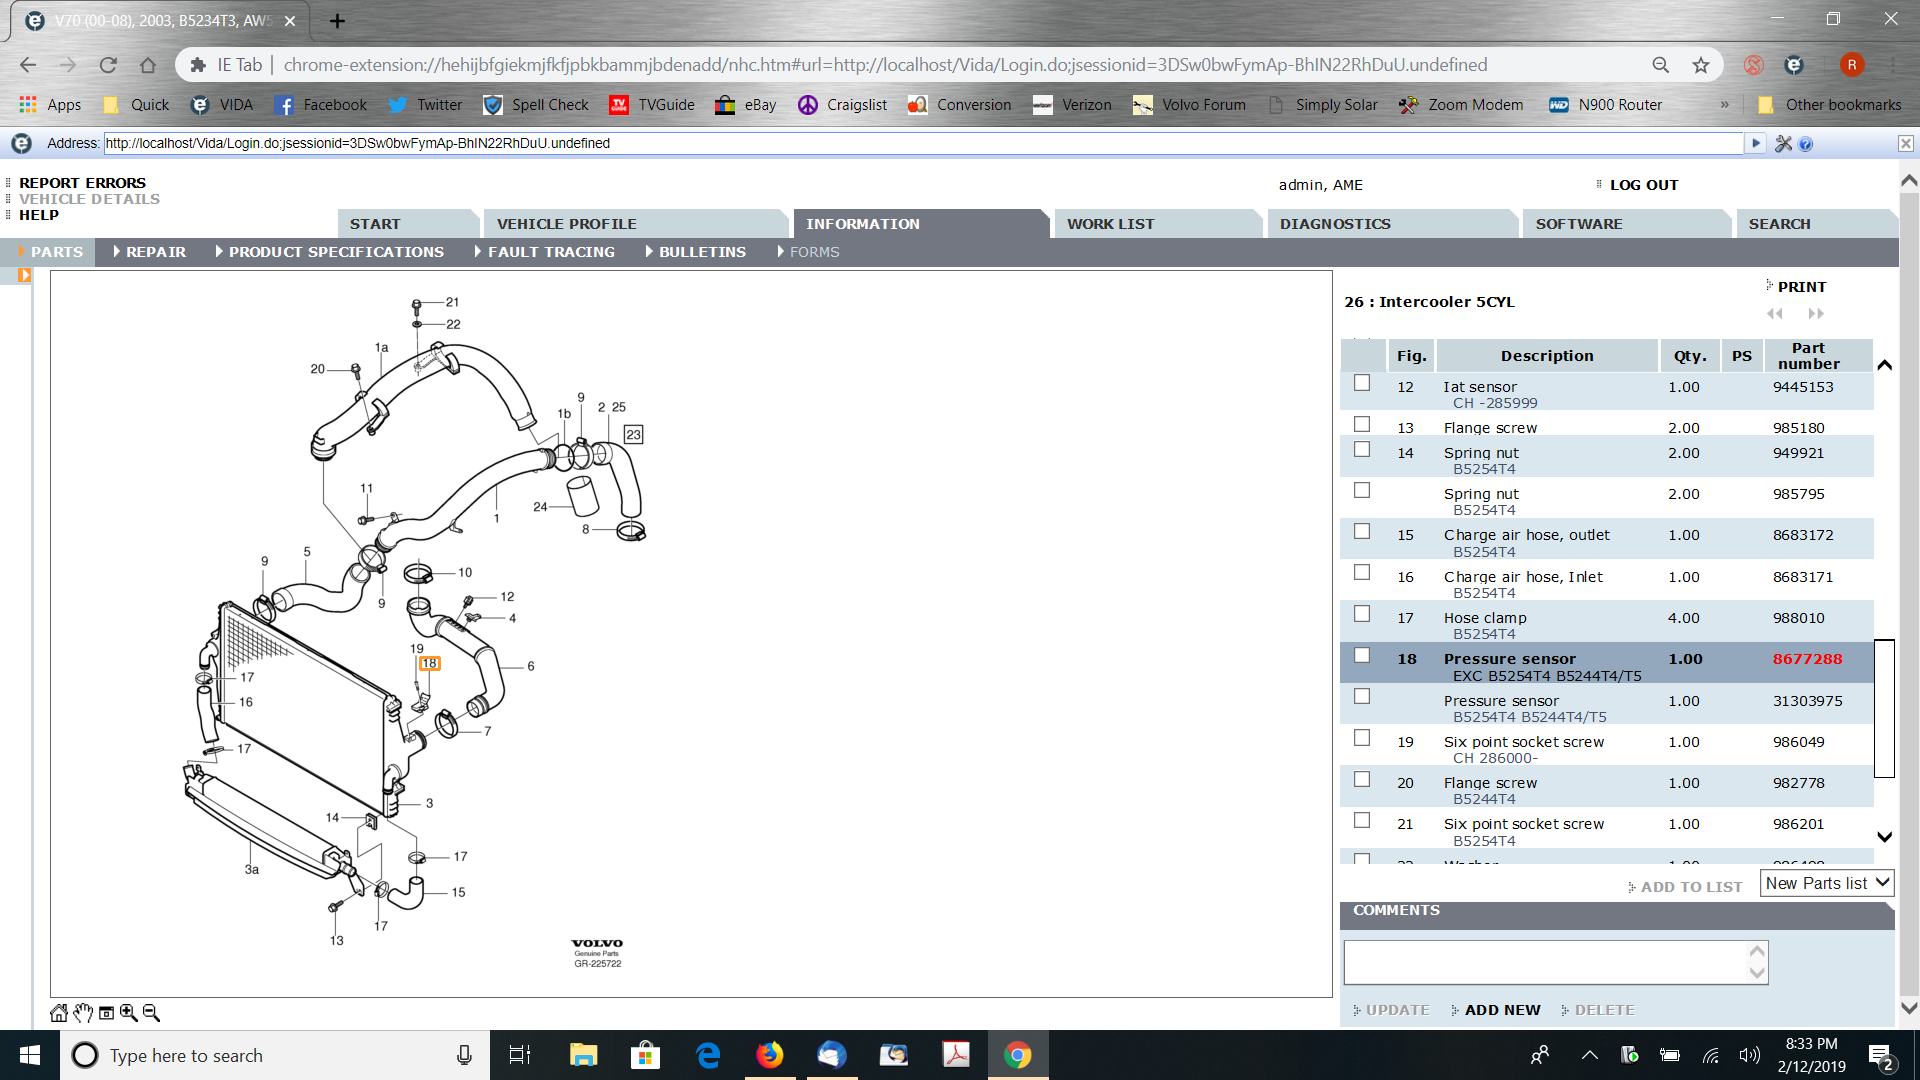The height and width of the screenshot is (1080, 1920).
Task: Click the previous page double-arrow icon under PRINT
Action: 1775,314
